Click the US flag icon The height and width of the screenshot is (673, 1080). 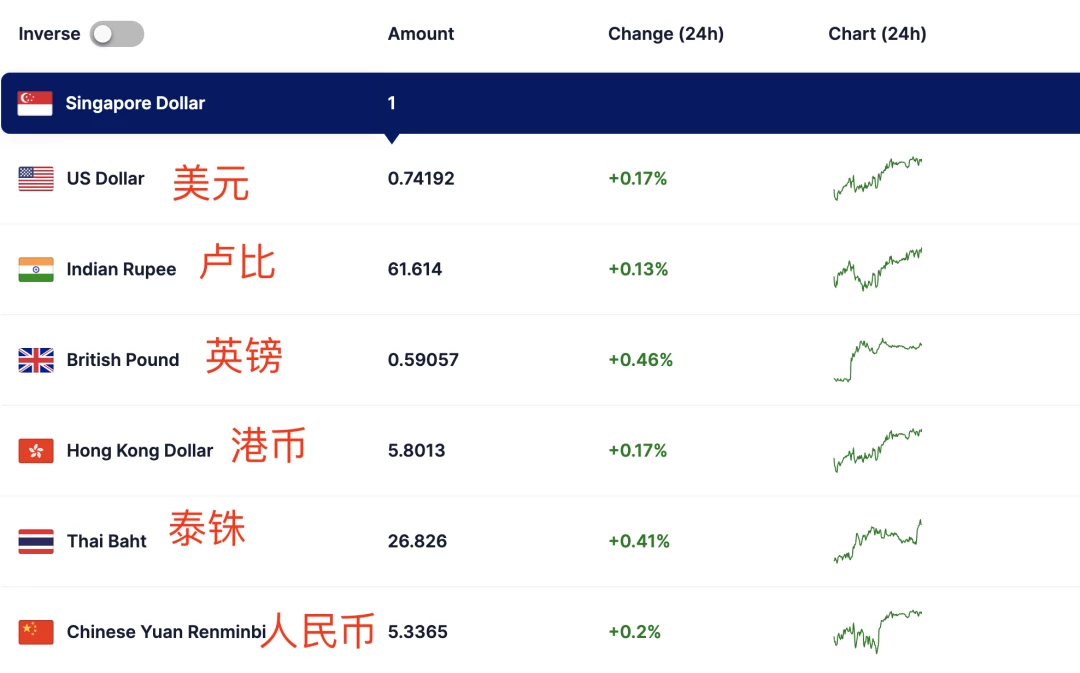pos(36,179)
